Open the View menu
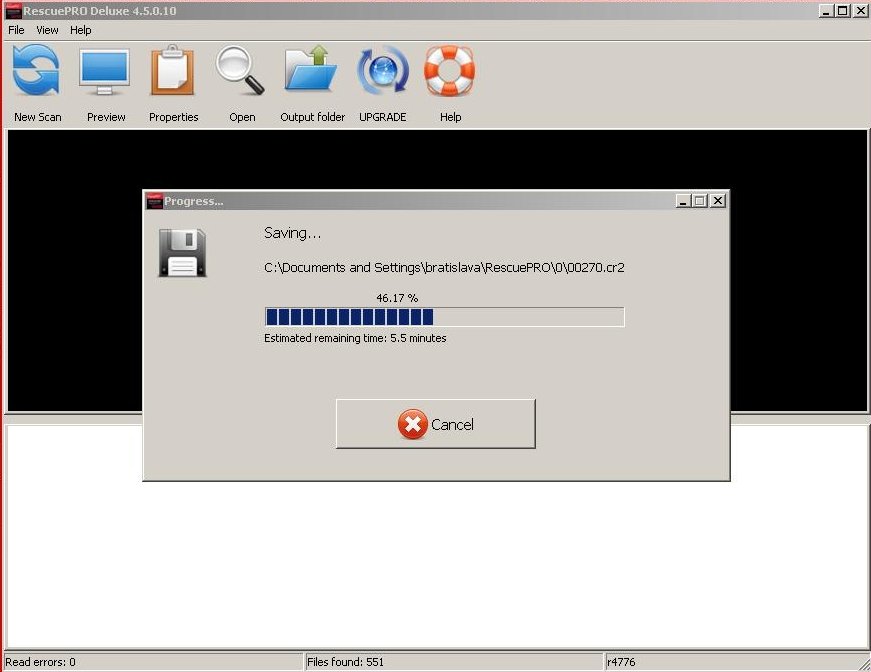The width and height of the screenshot is (871, 672). (47, 30)
